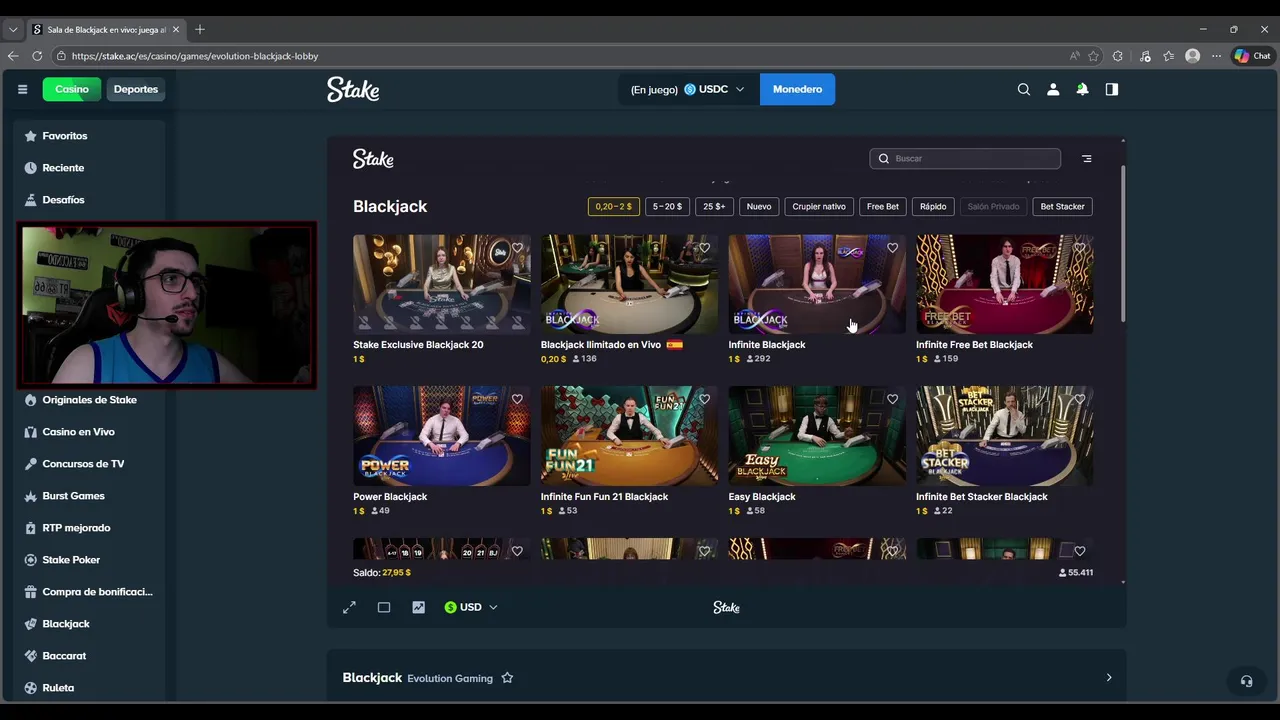Enter fullscreen mode with expand icon
Viewport: 1280px width, 720px height.
pos(349,607)
